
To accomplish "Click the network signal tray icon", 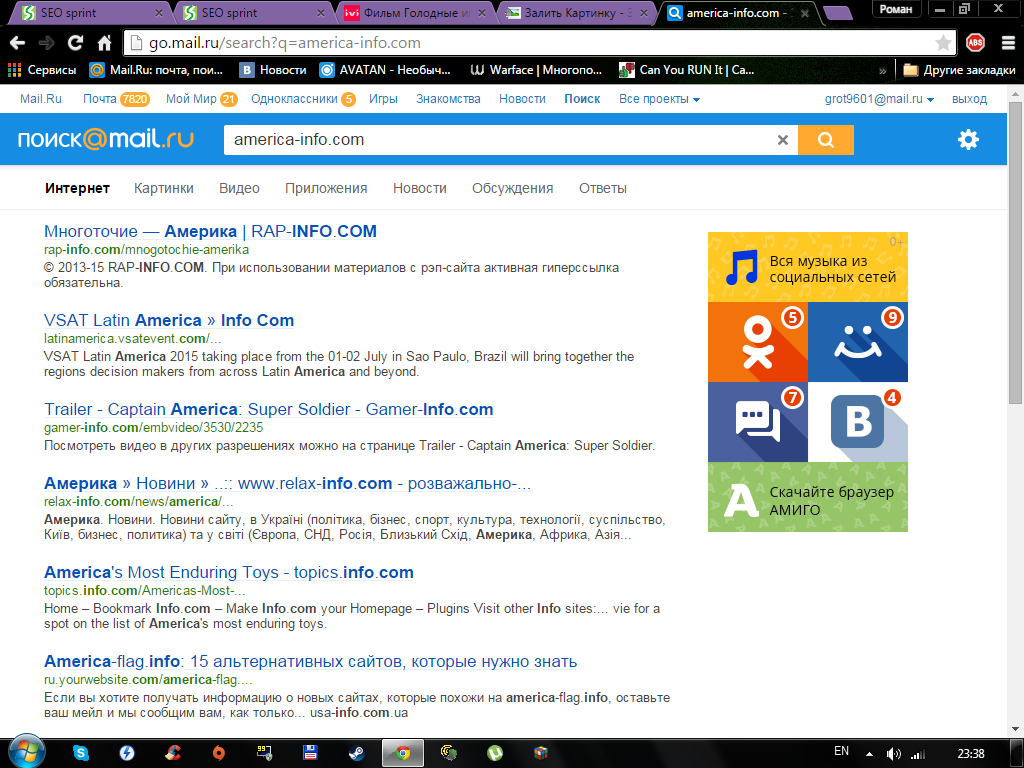I will pyautogui.click(x=918, y=754).
